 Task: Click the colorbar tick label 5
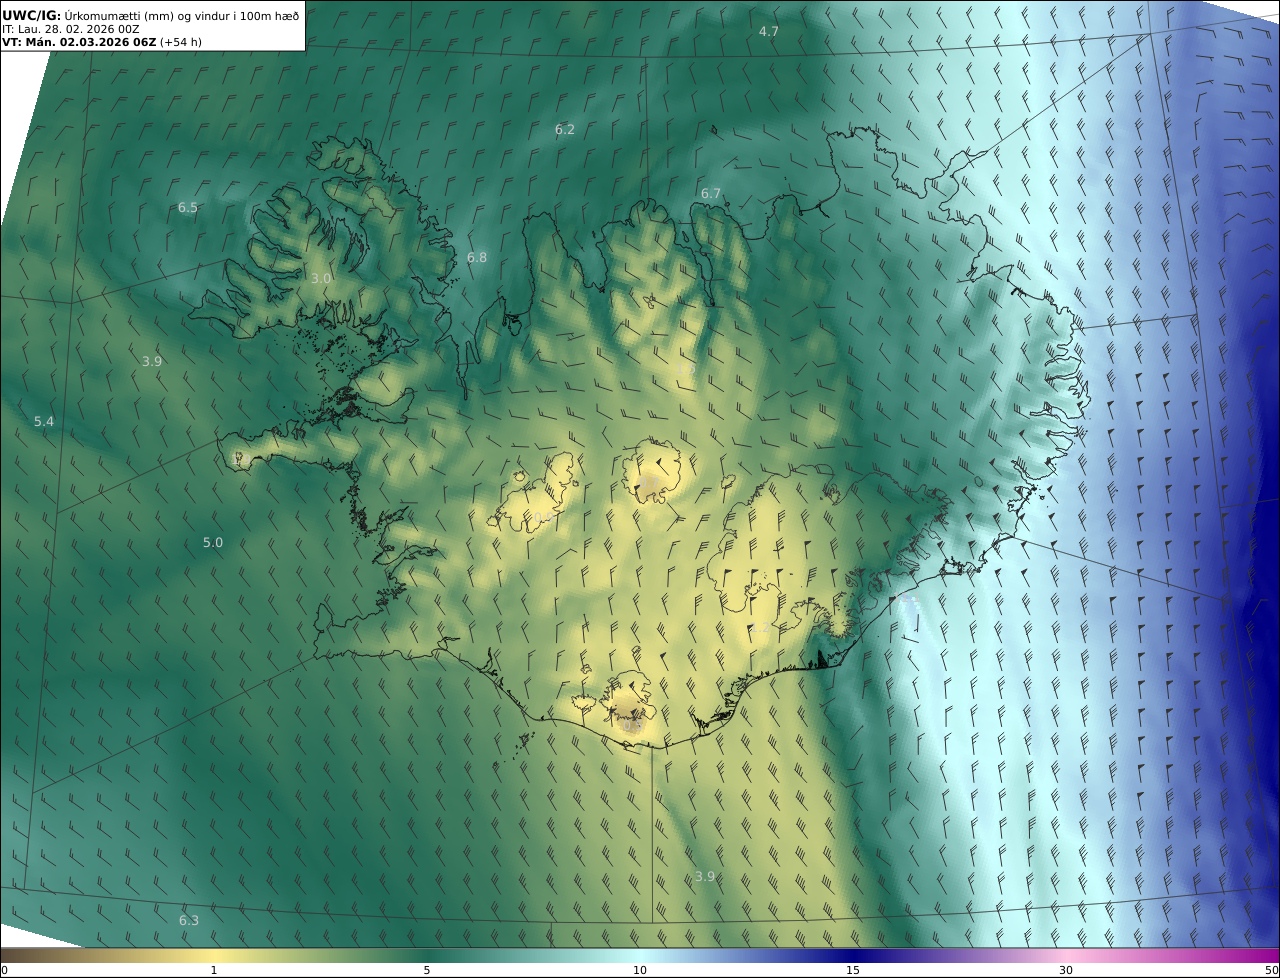[x=427, y=970]
